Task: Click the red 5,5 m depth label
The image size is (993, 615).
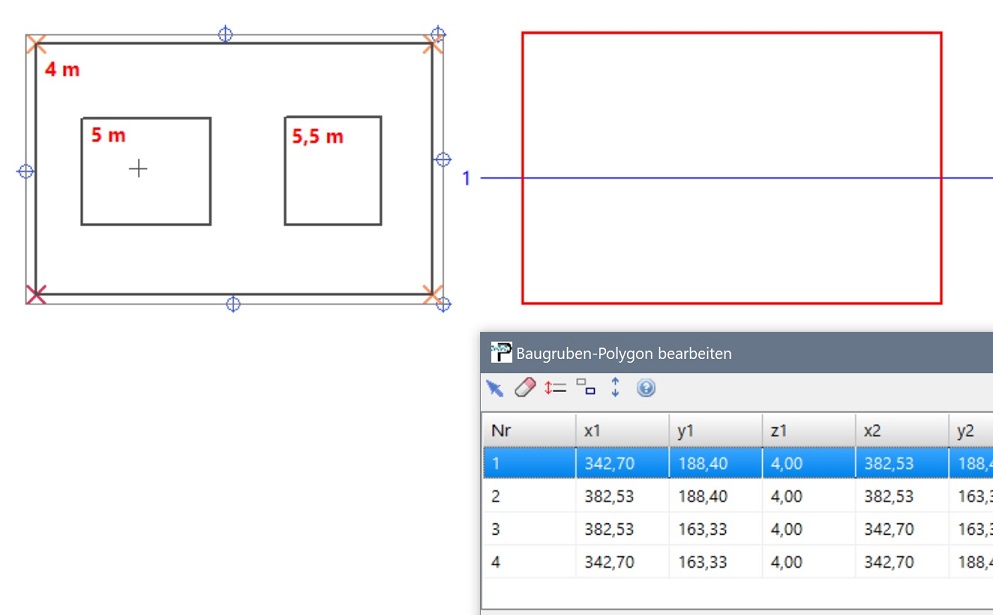Action: [x=317, y=137]
